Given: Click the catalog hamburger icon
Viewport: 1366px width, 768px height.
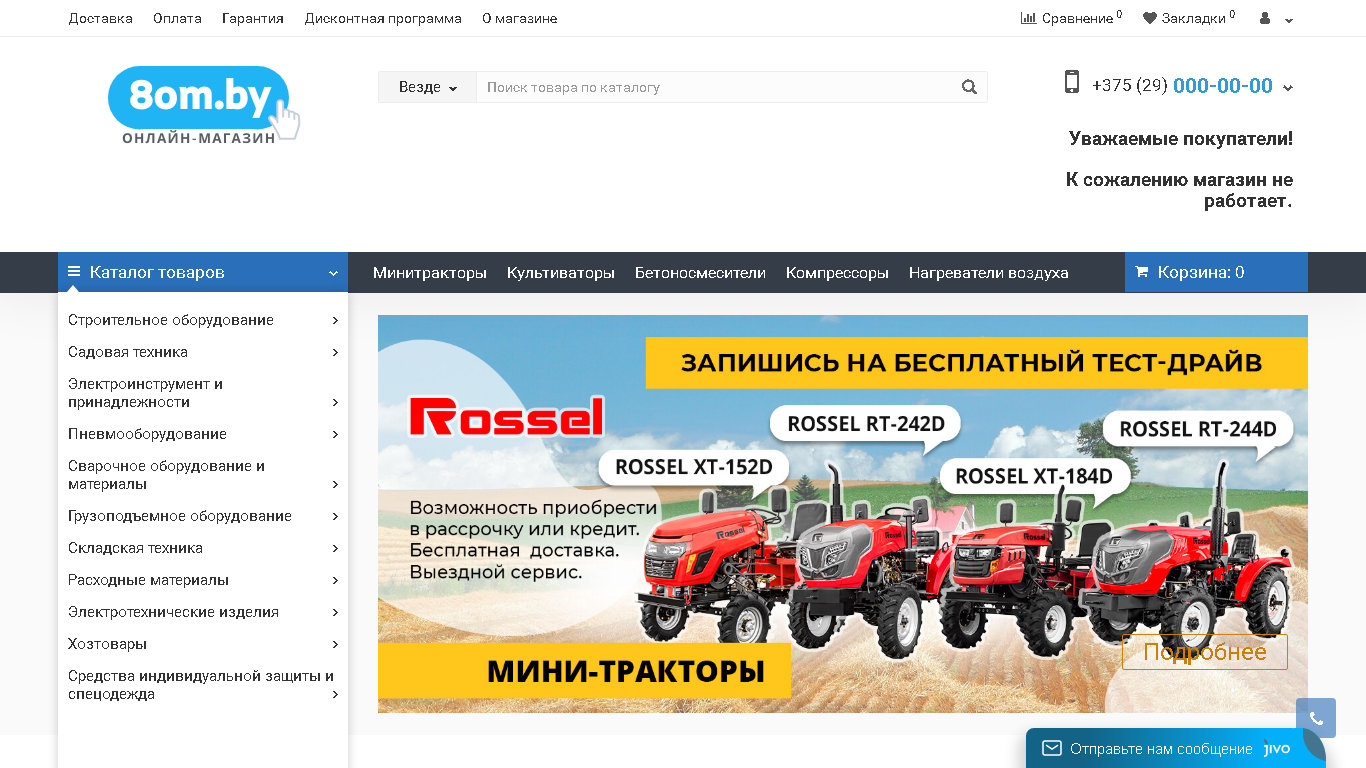Looking at the screenshot, I should pos(74,272).
